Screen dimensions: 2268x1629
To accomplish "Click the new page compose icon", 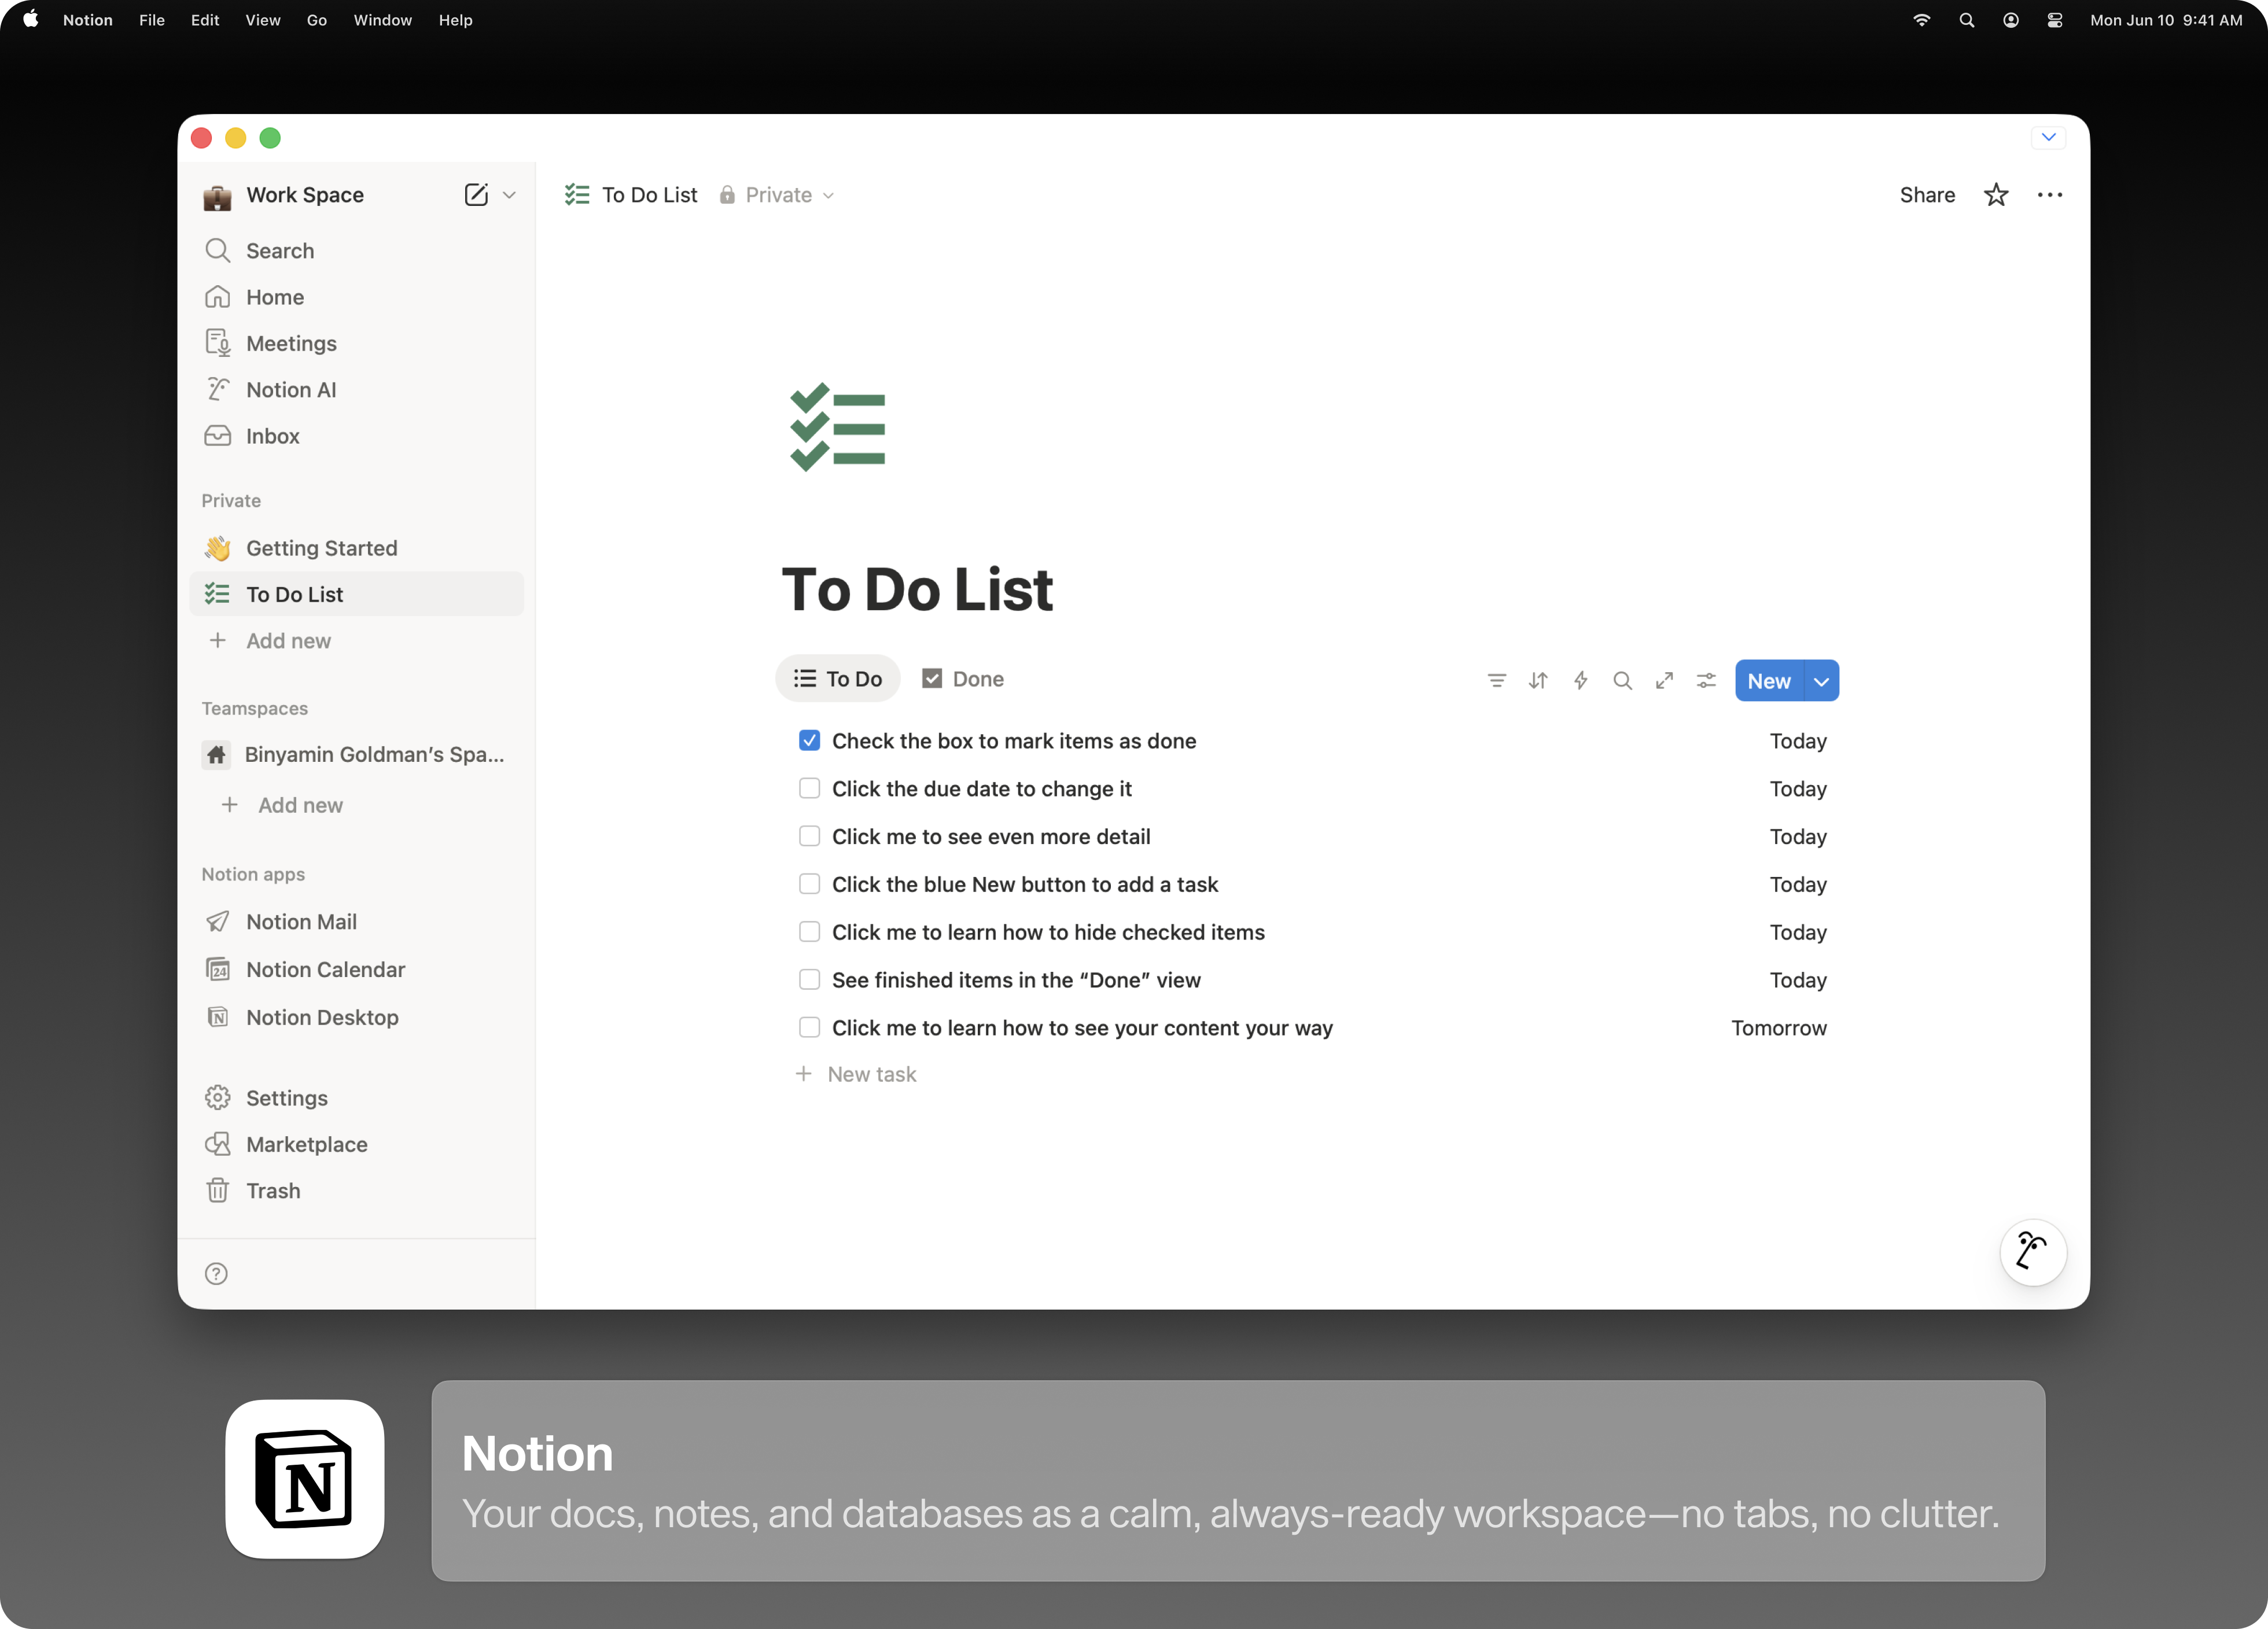I will coord(476,195).
